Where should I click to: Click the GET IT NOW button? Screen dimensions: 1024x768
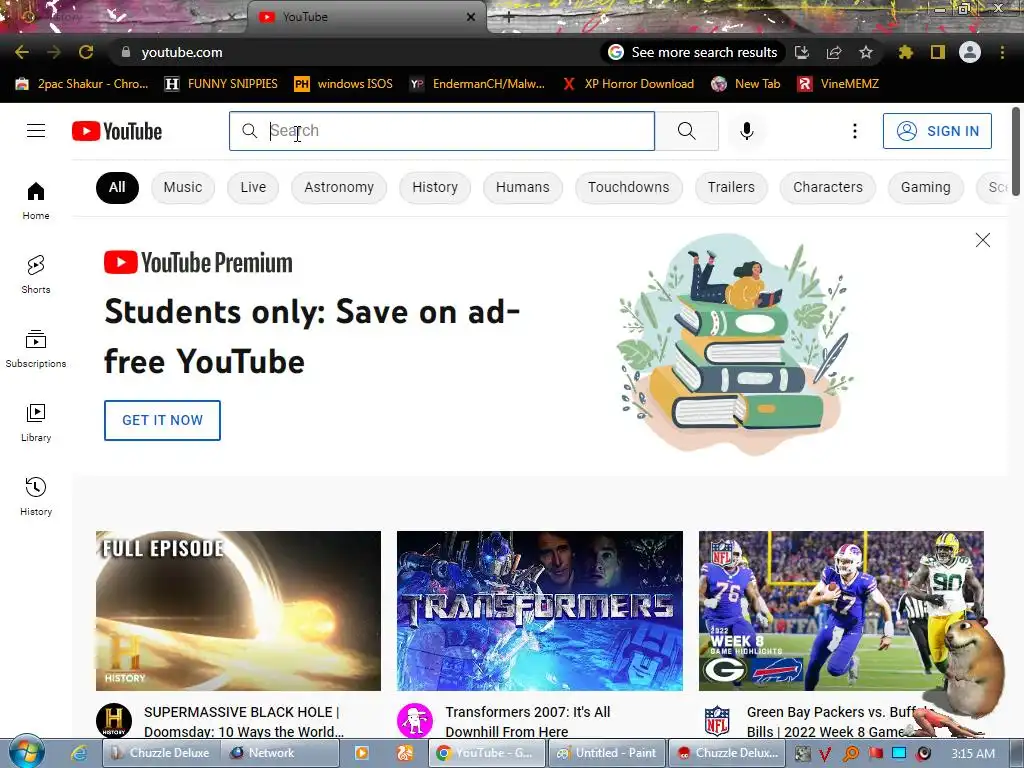coord(162,420)
